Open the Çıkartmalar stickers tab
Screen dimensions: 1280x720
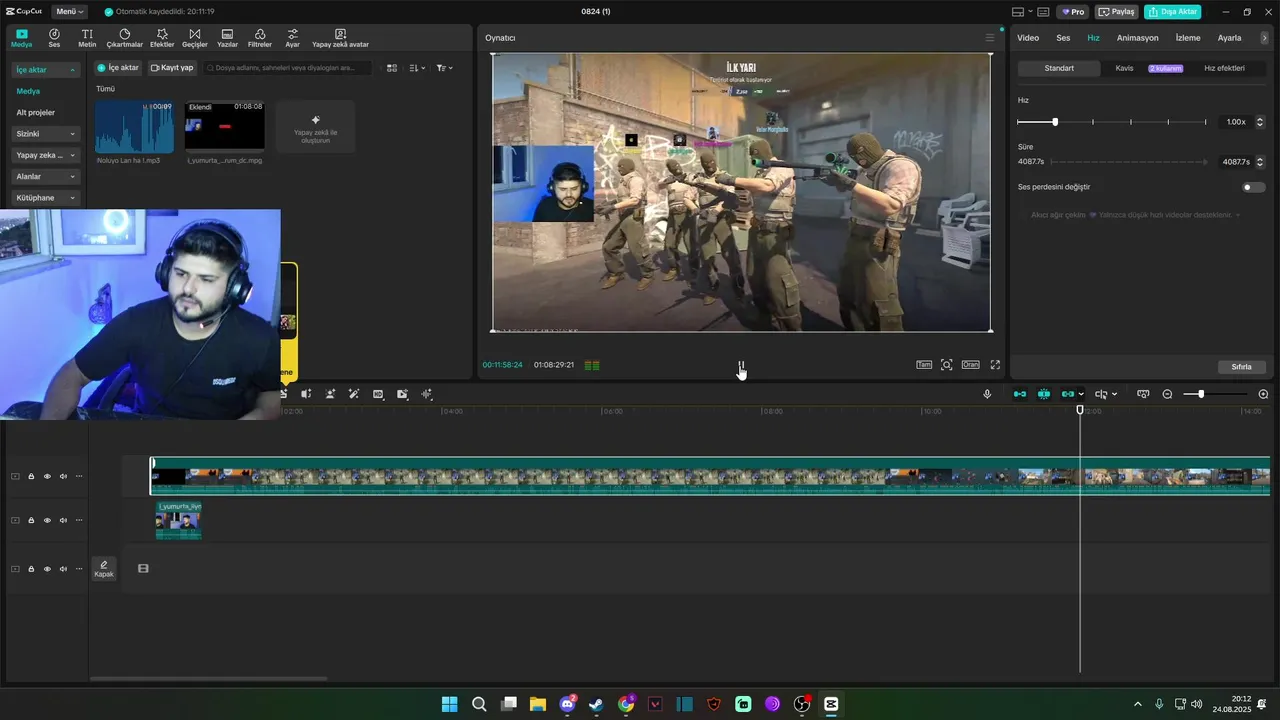tap(125, 38)
